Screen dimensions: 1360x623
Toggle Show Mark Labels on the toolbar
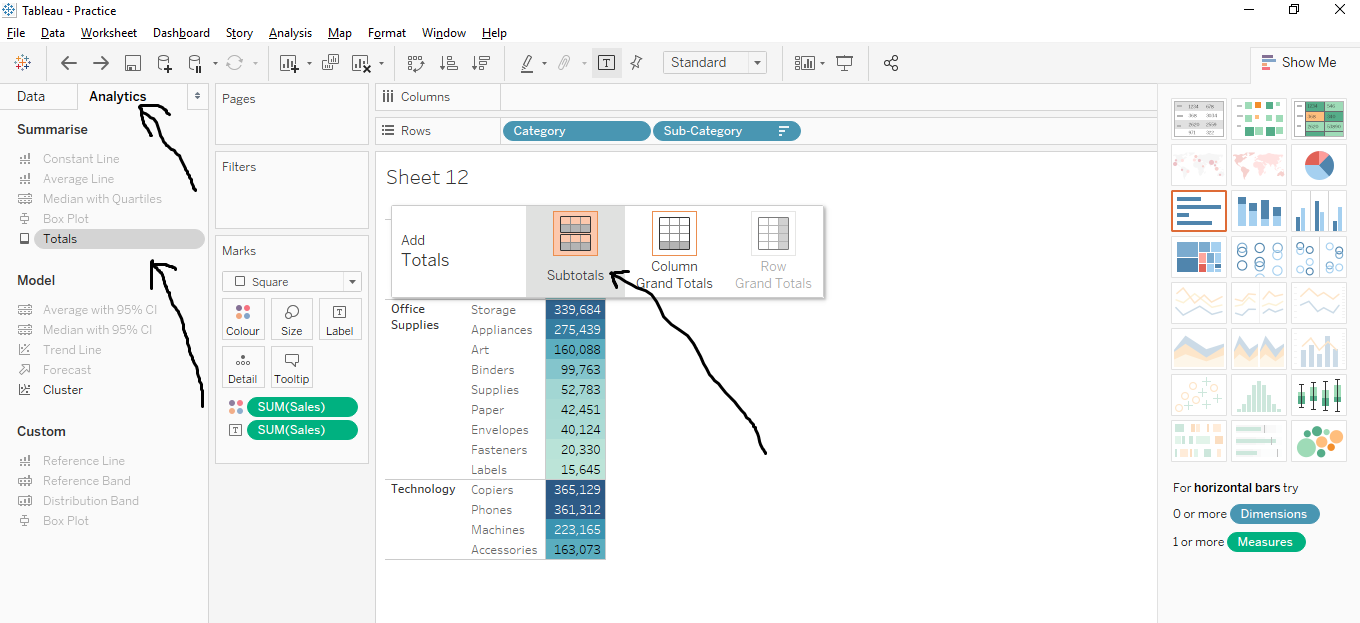[606, 62]
